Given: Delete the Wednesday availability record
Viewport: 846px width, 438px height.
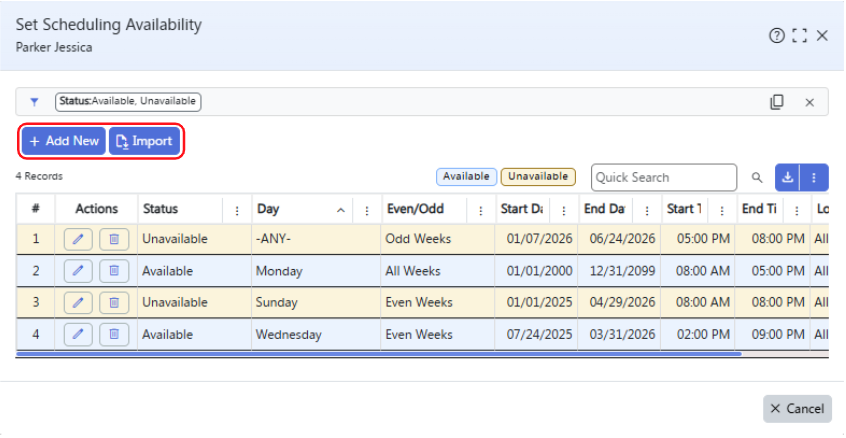Looking at the screenshot, I should pyautogui.click(x=114, y=334).
